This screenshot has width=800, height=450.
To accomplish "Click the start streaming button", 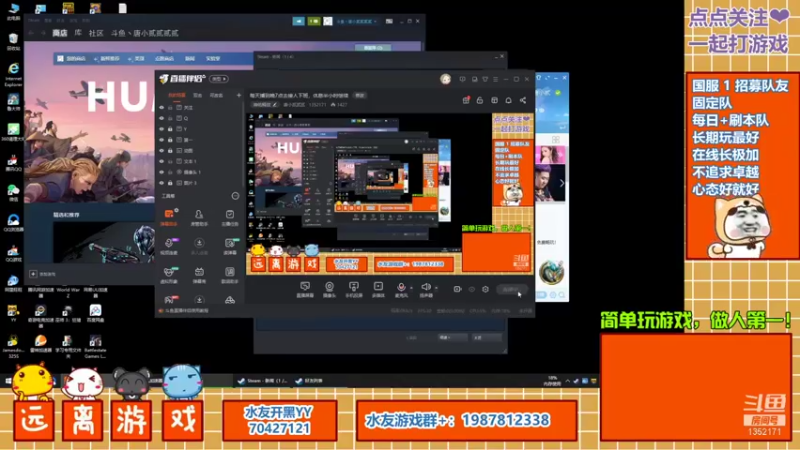I will click(x=512, y=289).
